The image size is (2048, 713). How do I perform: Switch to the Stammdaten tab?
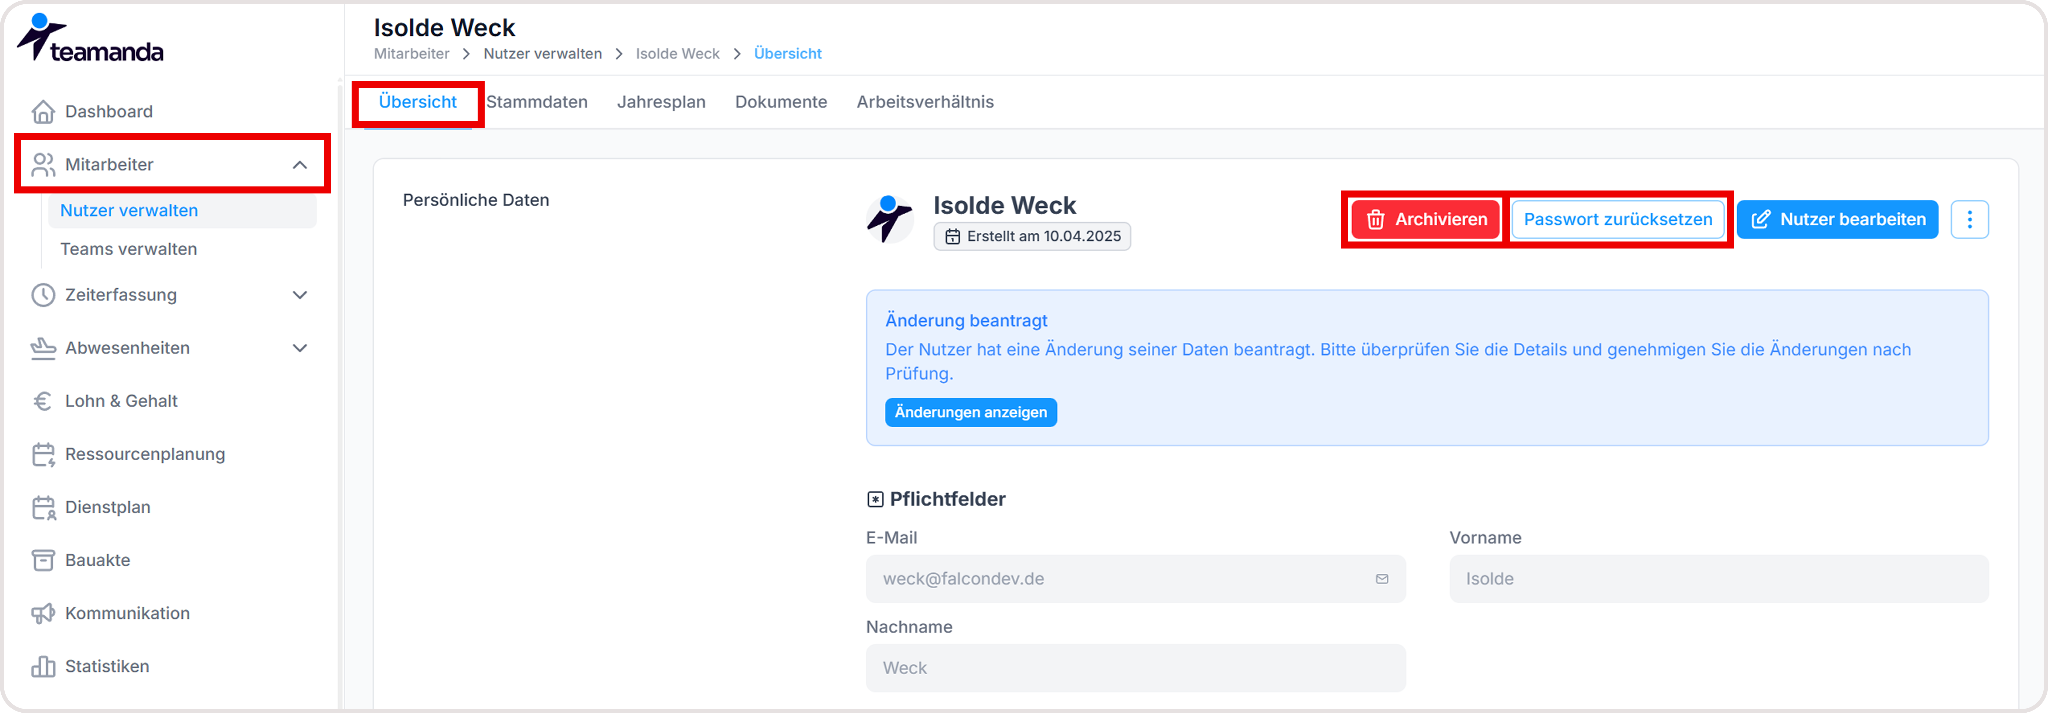tap(537, 102)
